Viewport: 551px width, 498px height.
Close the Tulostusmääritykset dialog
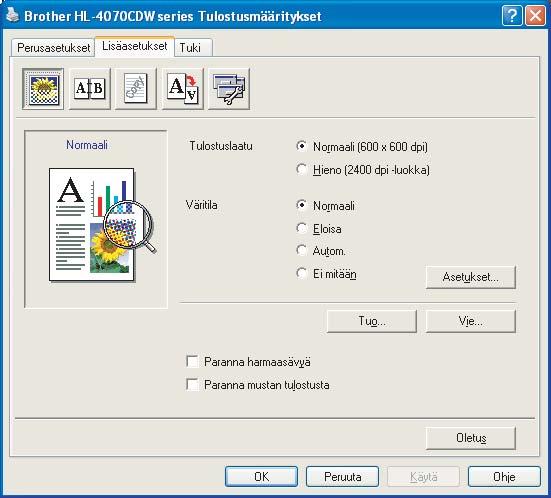535,16
